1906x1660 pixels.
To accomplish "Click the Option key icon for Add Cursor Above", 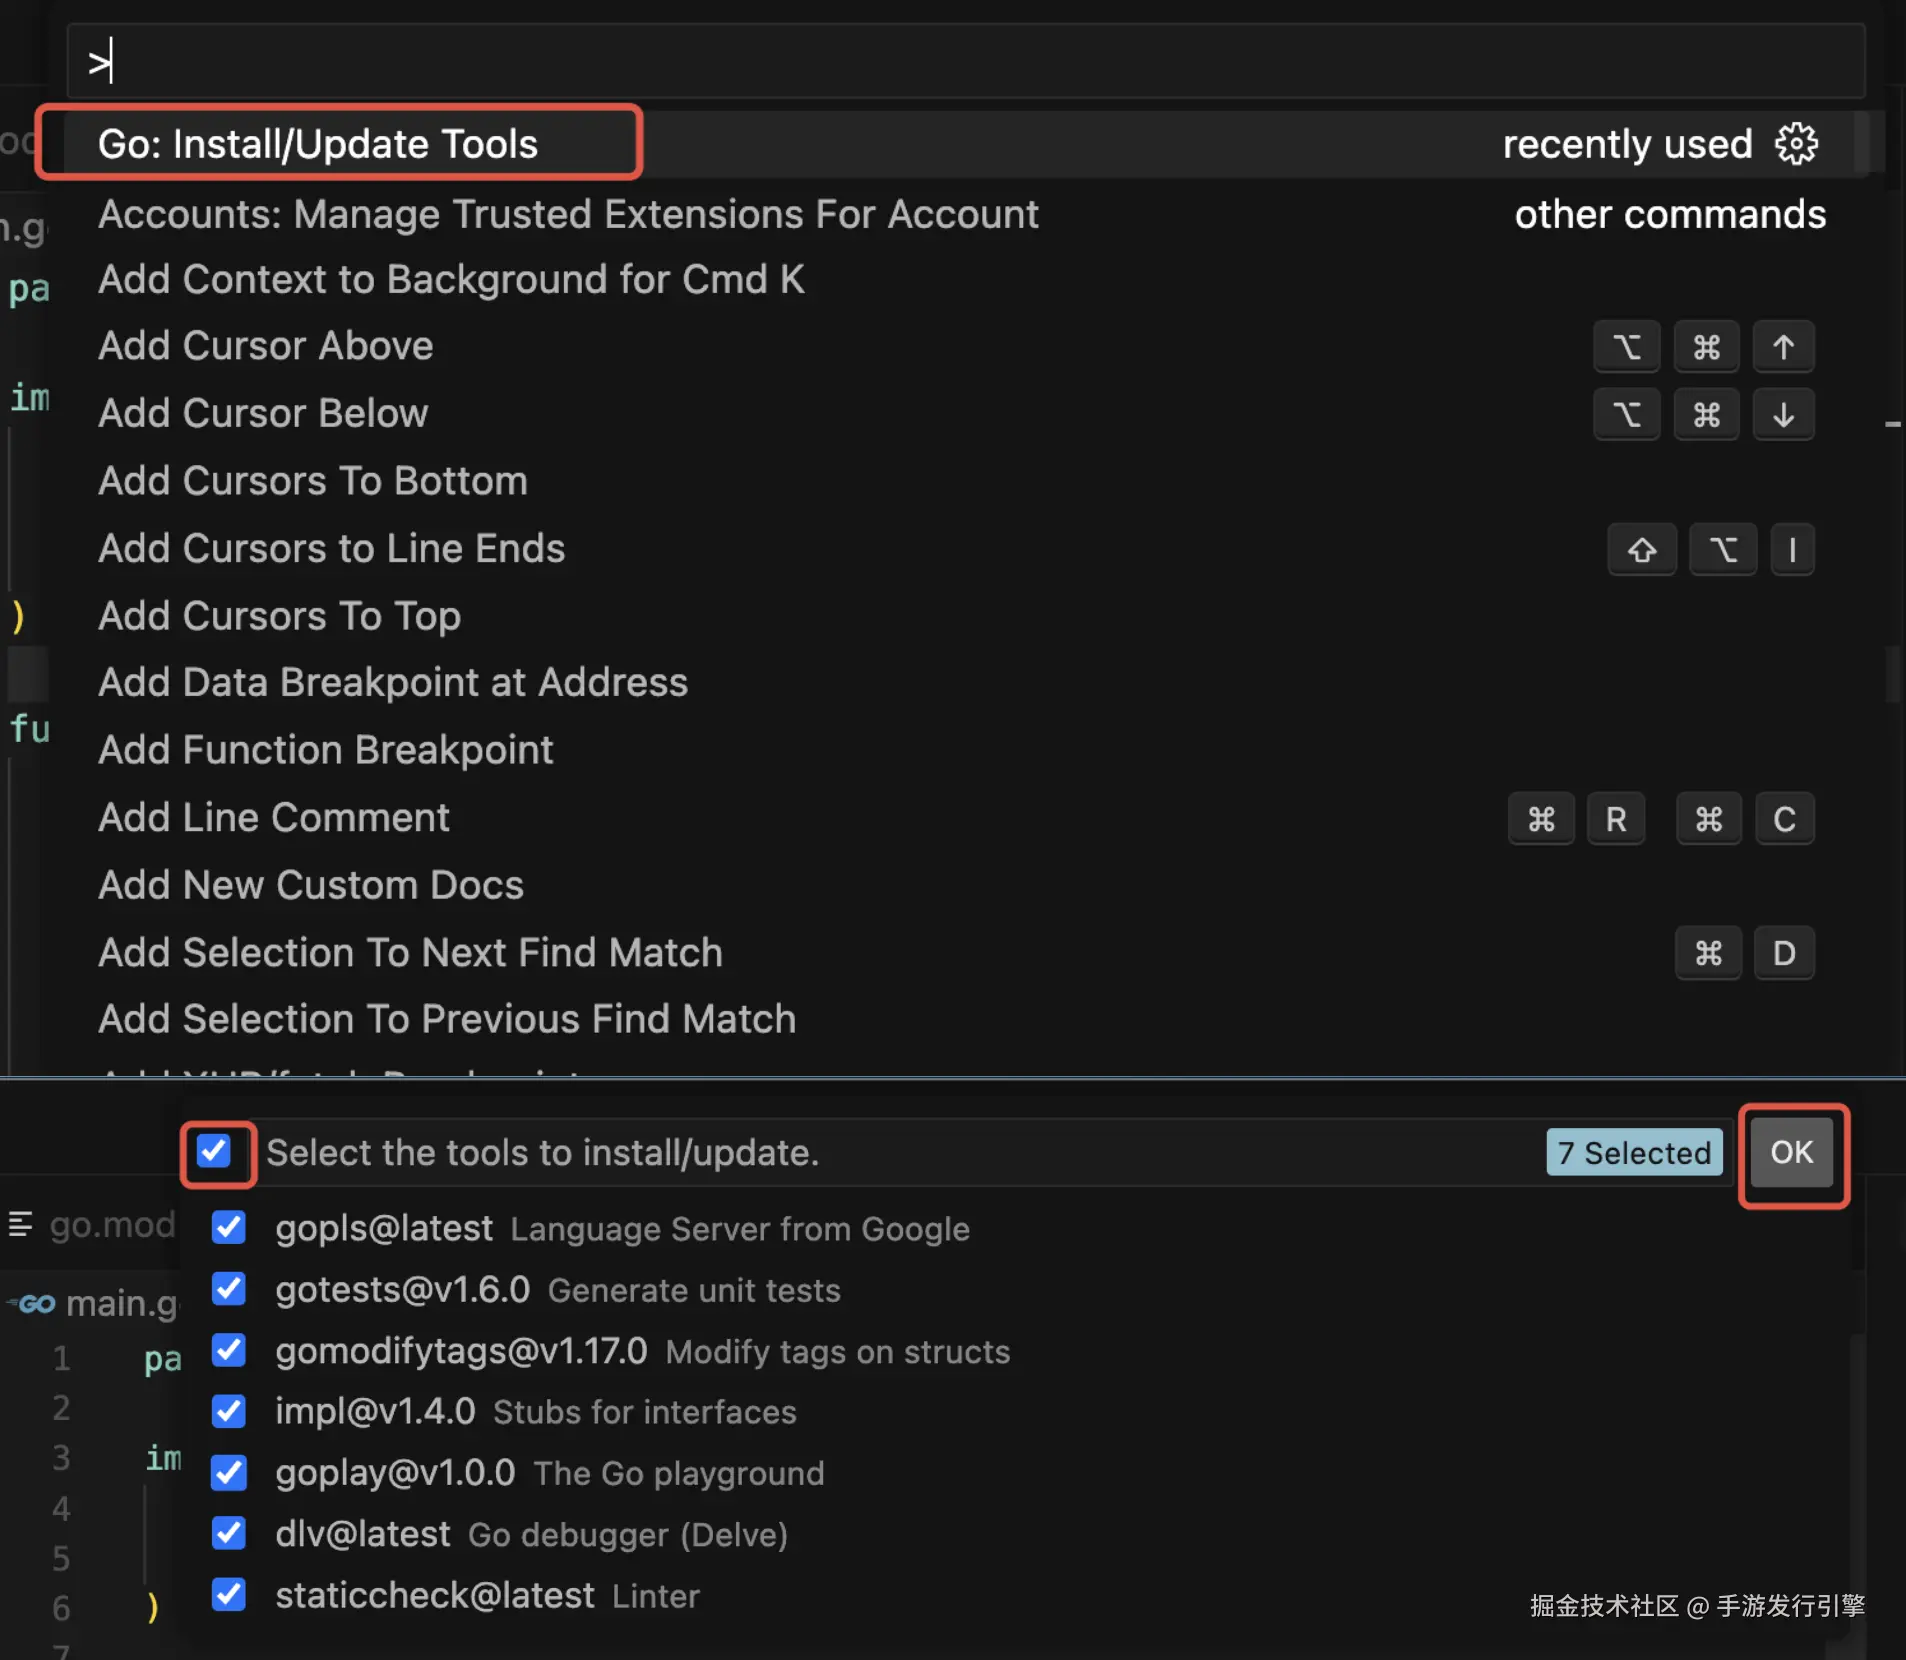I will (x=1627, y=347).
